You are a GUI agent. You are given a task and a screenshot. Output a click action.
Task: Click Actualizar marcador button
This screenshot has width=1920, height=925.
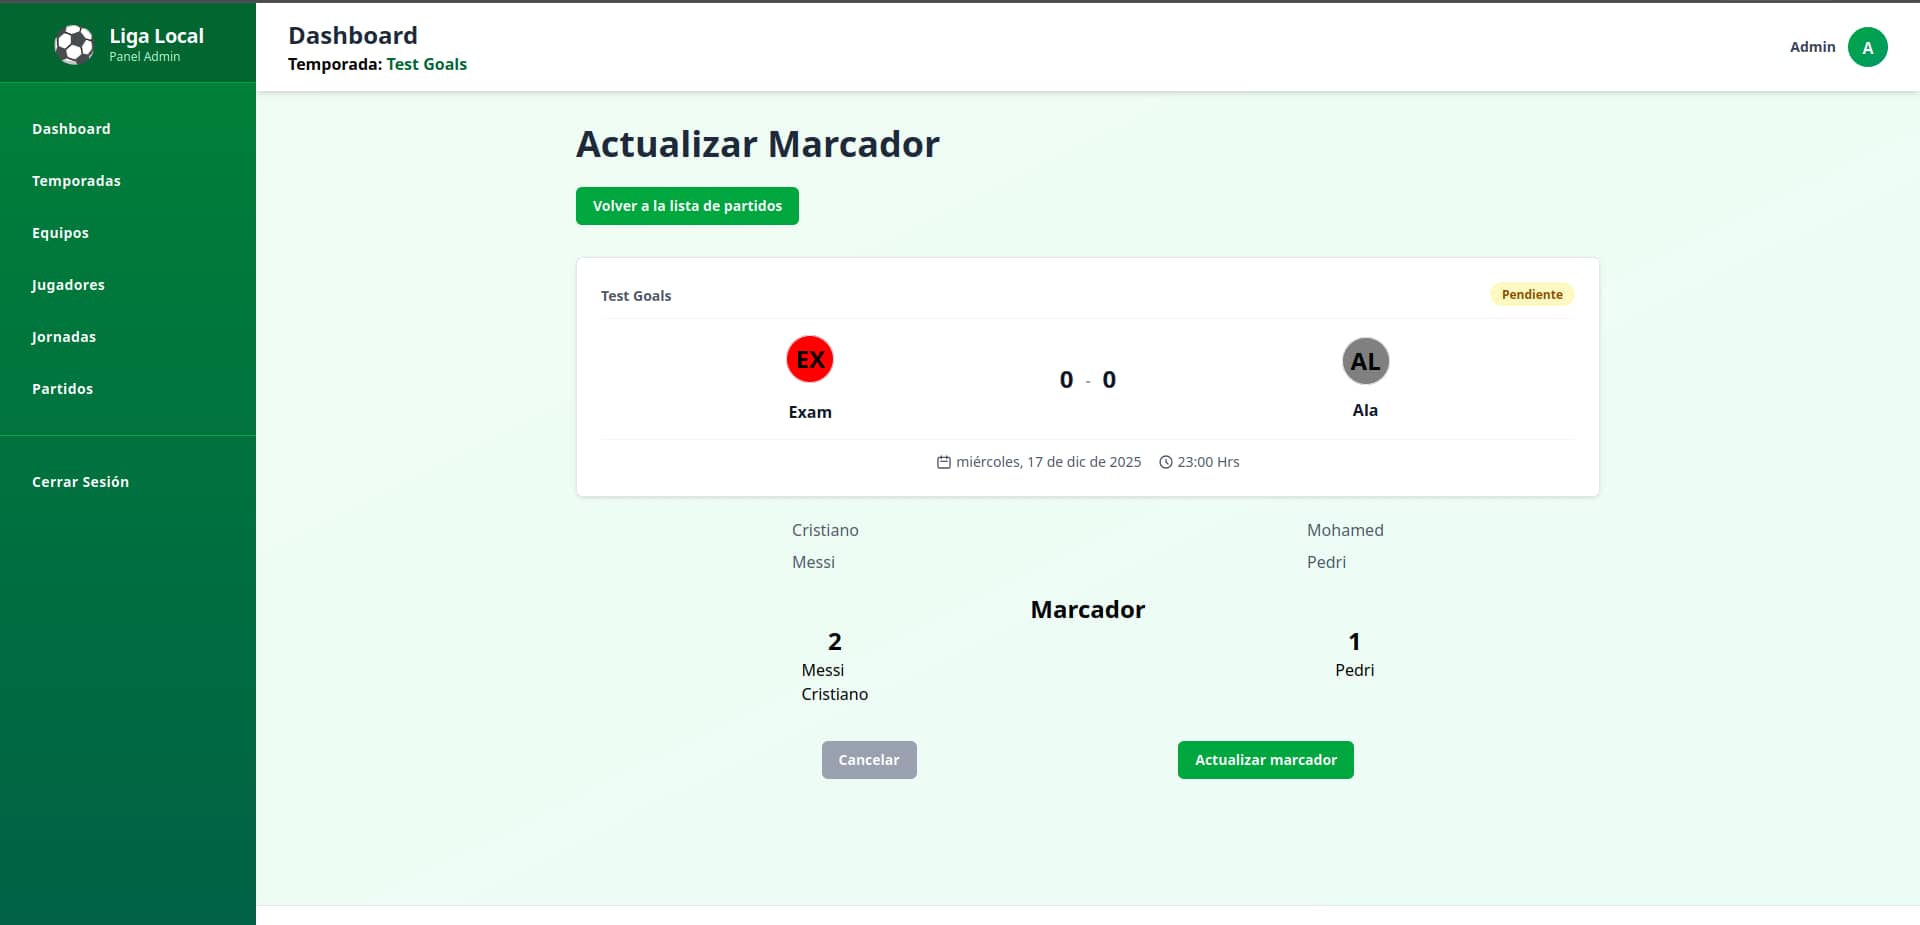point(1265,760)
